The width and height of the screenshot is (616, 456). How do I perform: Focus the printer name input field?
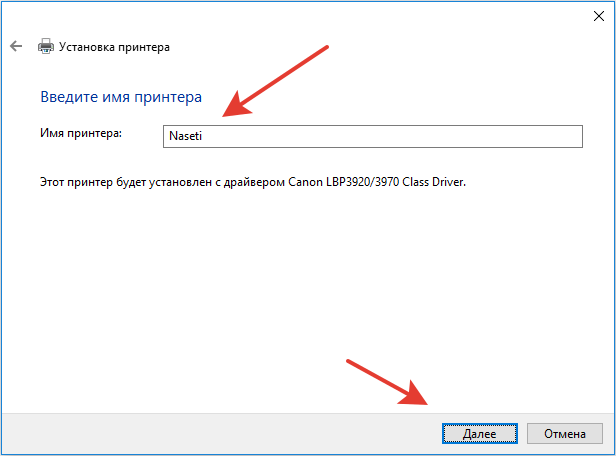tap(371, 137)
